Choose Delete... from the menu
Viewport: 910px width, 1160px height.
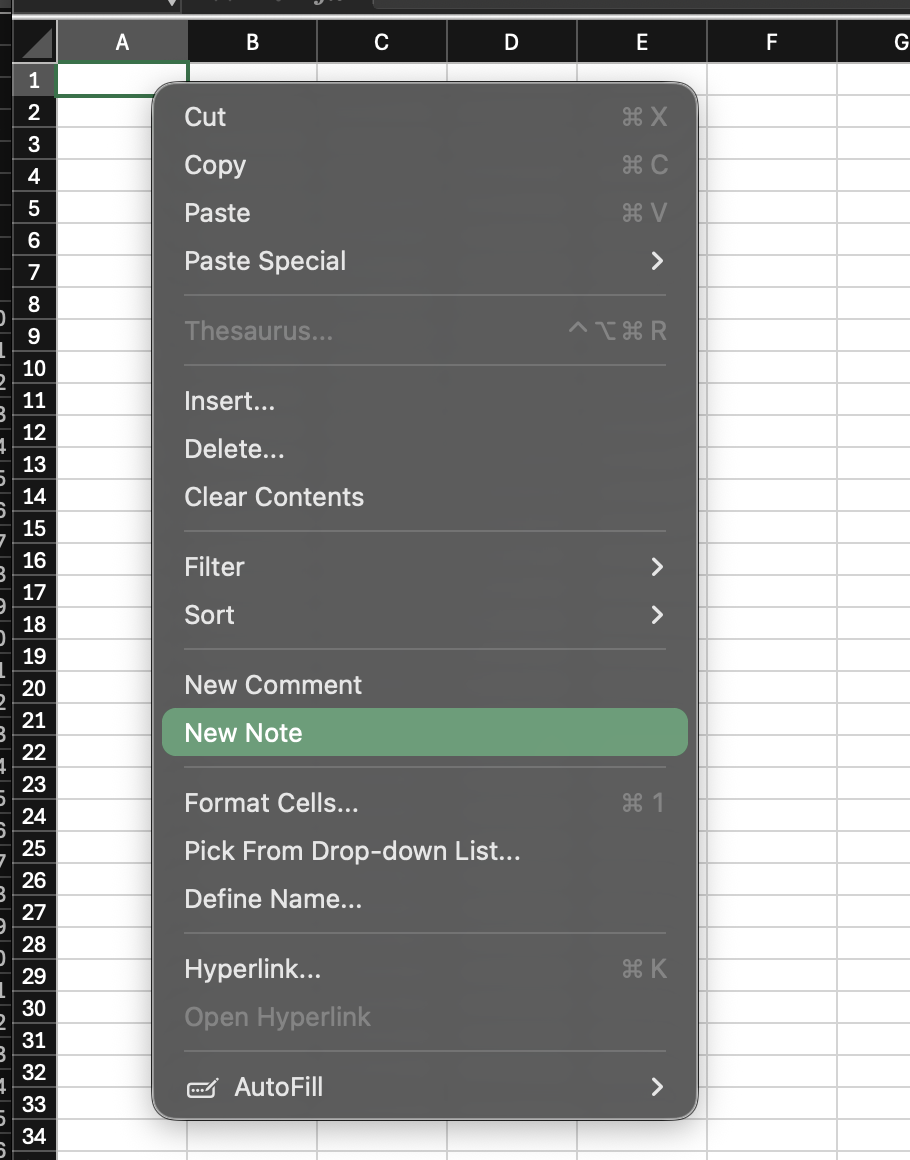[x=234, y=449]
